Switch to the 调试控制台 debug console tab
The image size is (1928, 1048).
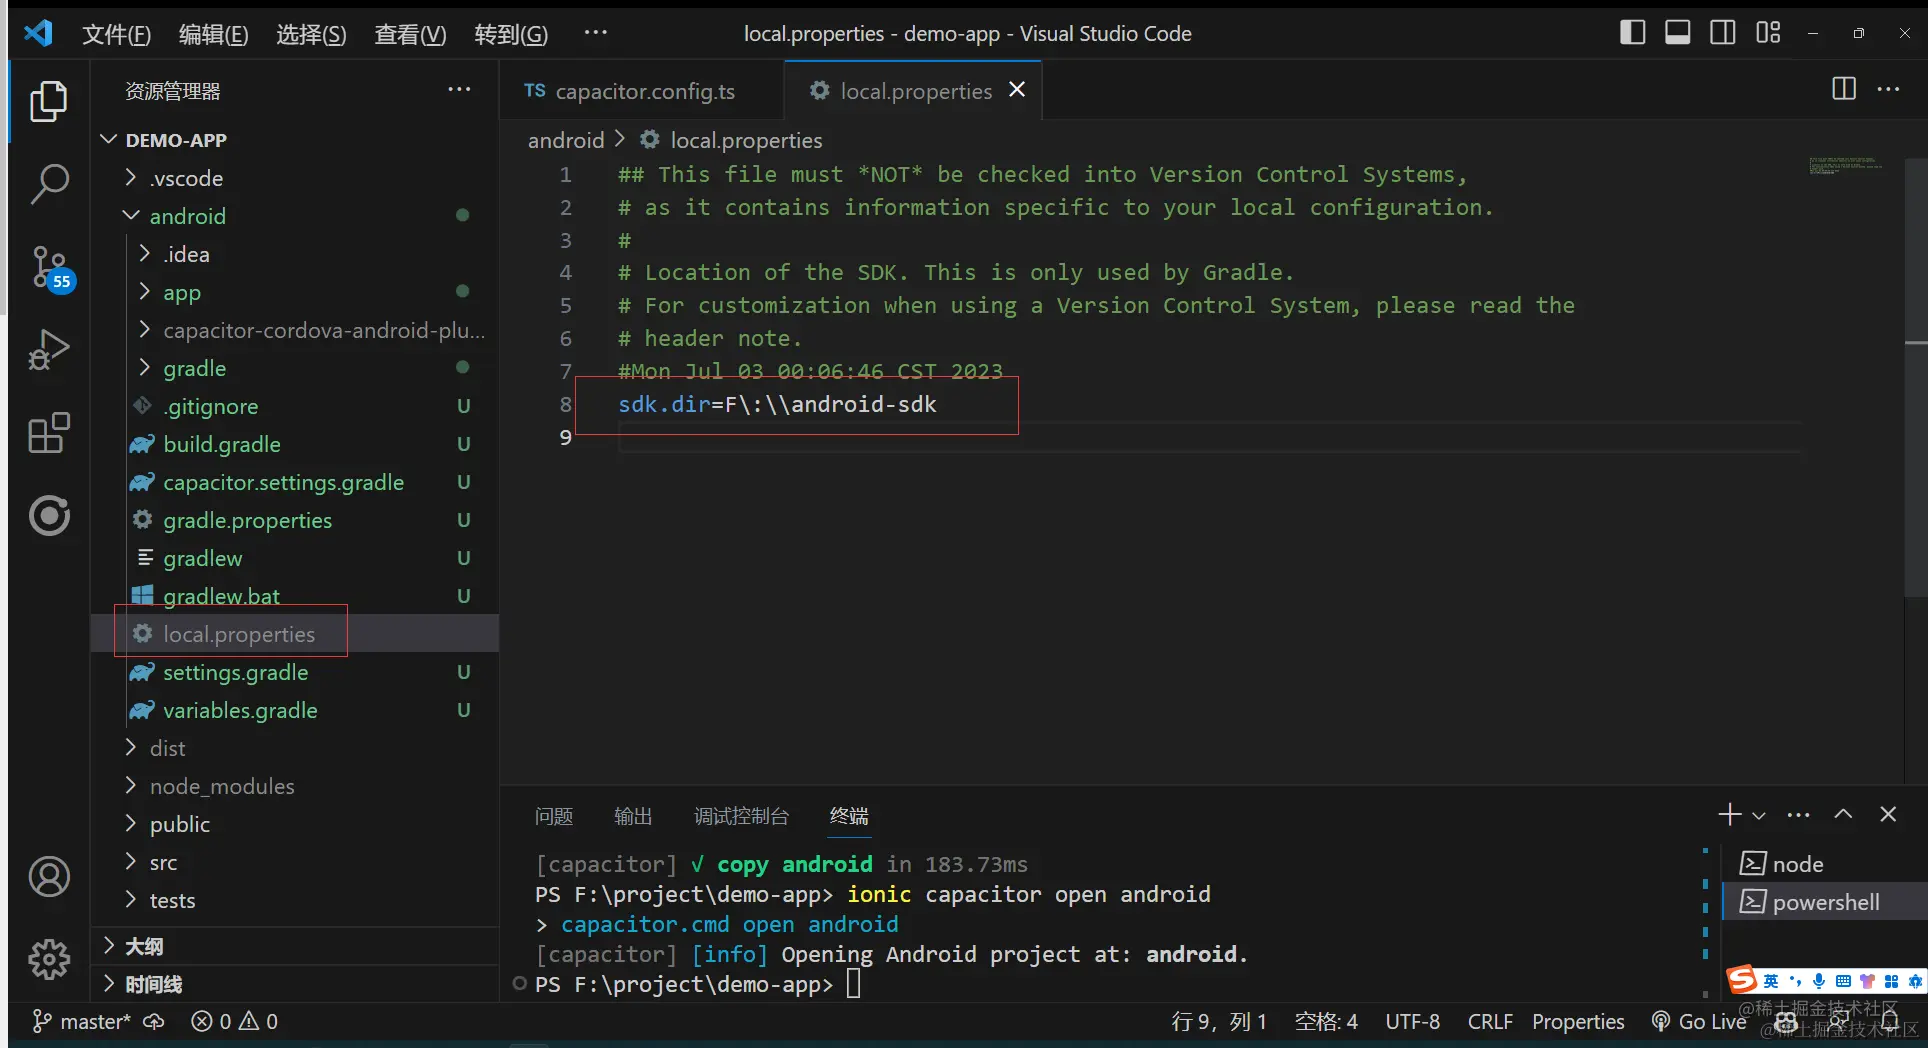pyautogui.click(x=741, y=816)
